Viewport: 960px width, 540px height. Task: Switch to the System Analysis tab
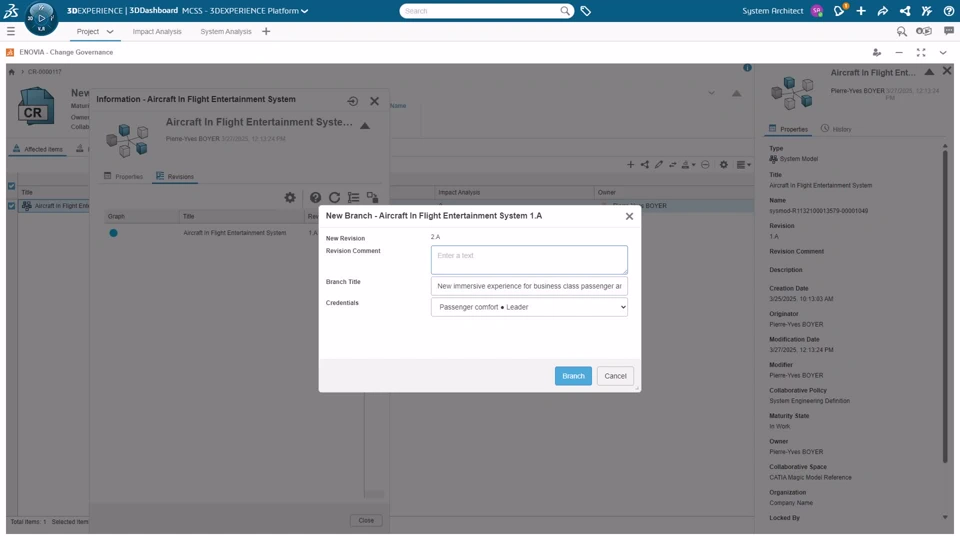click(x=226, y=31)
